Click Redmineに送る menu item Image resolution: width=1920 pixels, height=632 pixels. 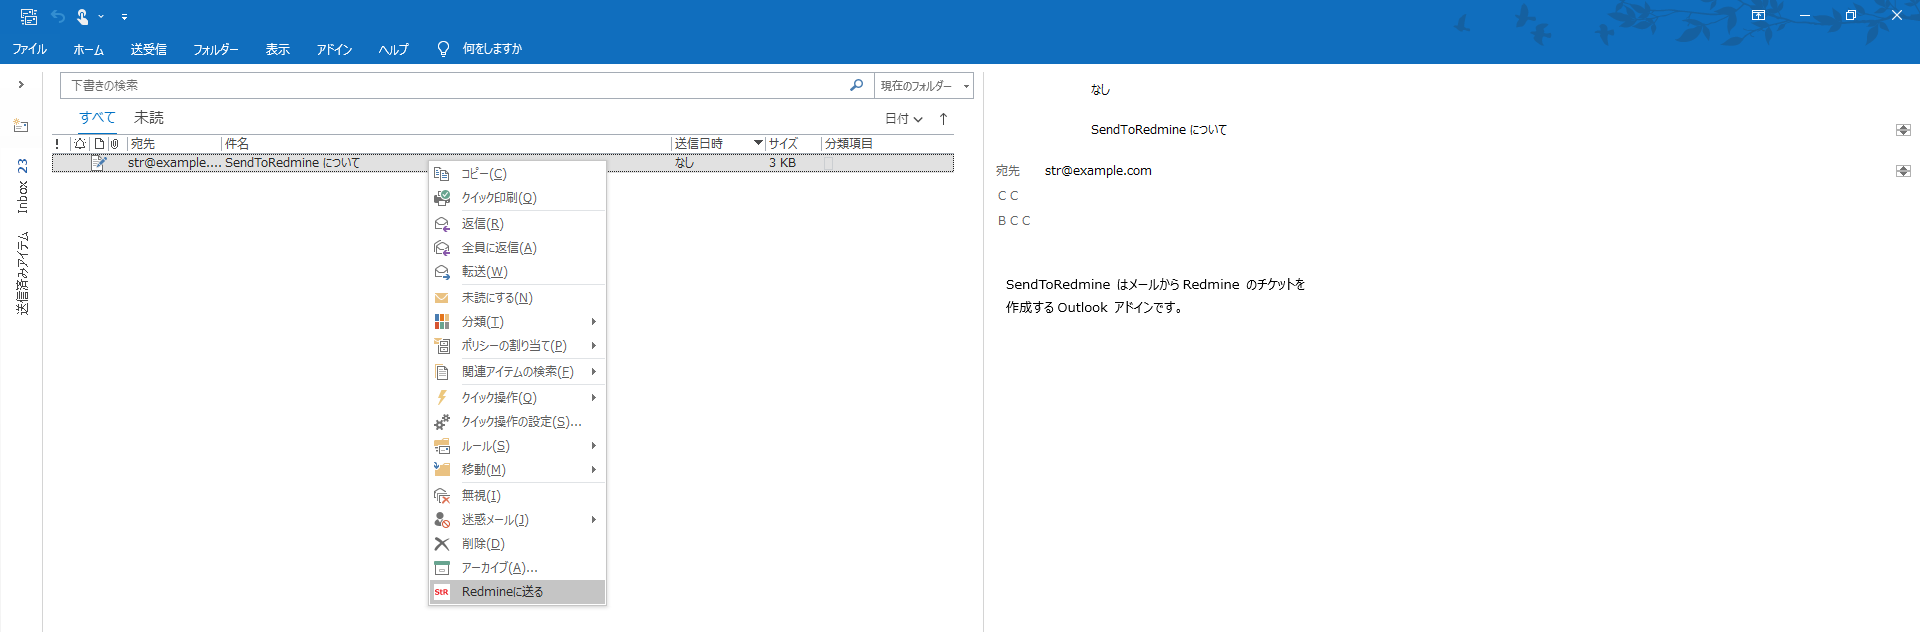pos(517,592)
